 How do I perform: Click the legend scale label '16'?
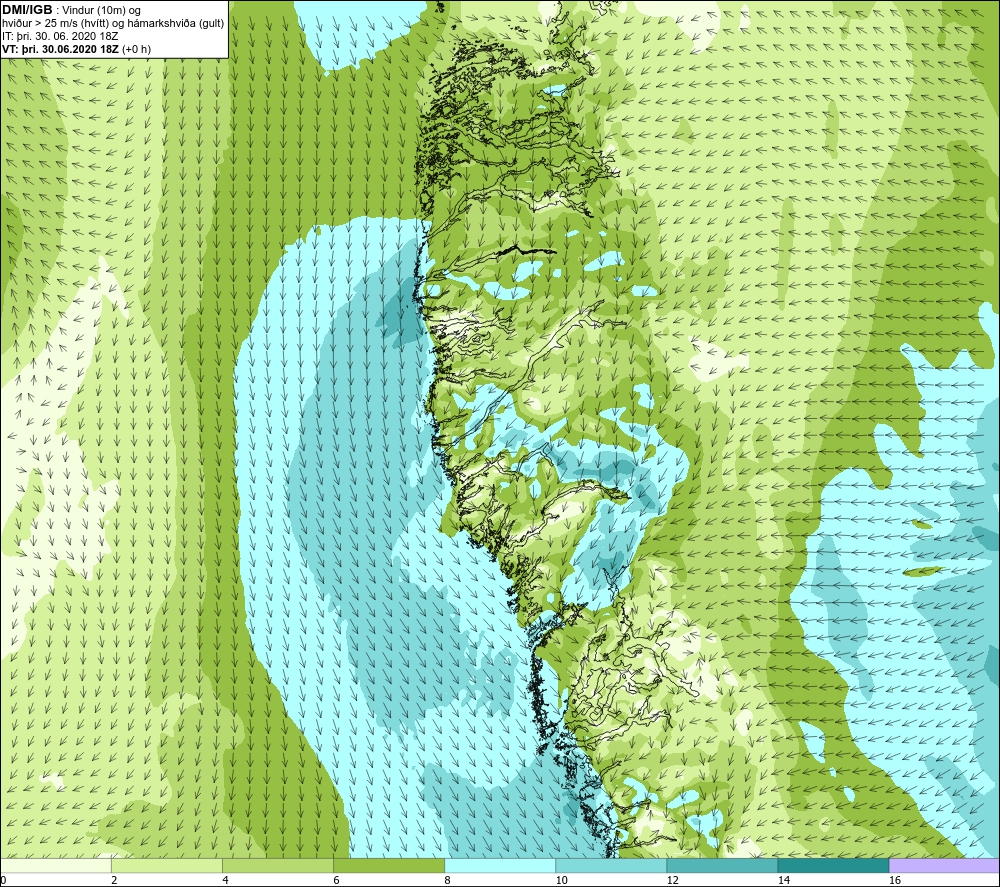coord(895,881)
